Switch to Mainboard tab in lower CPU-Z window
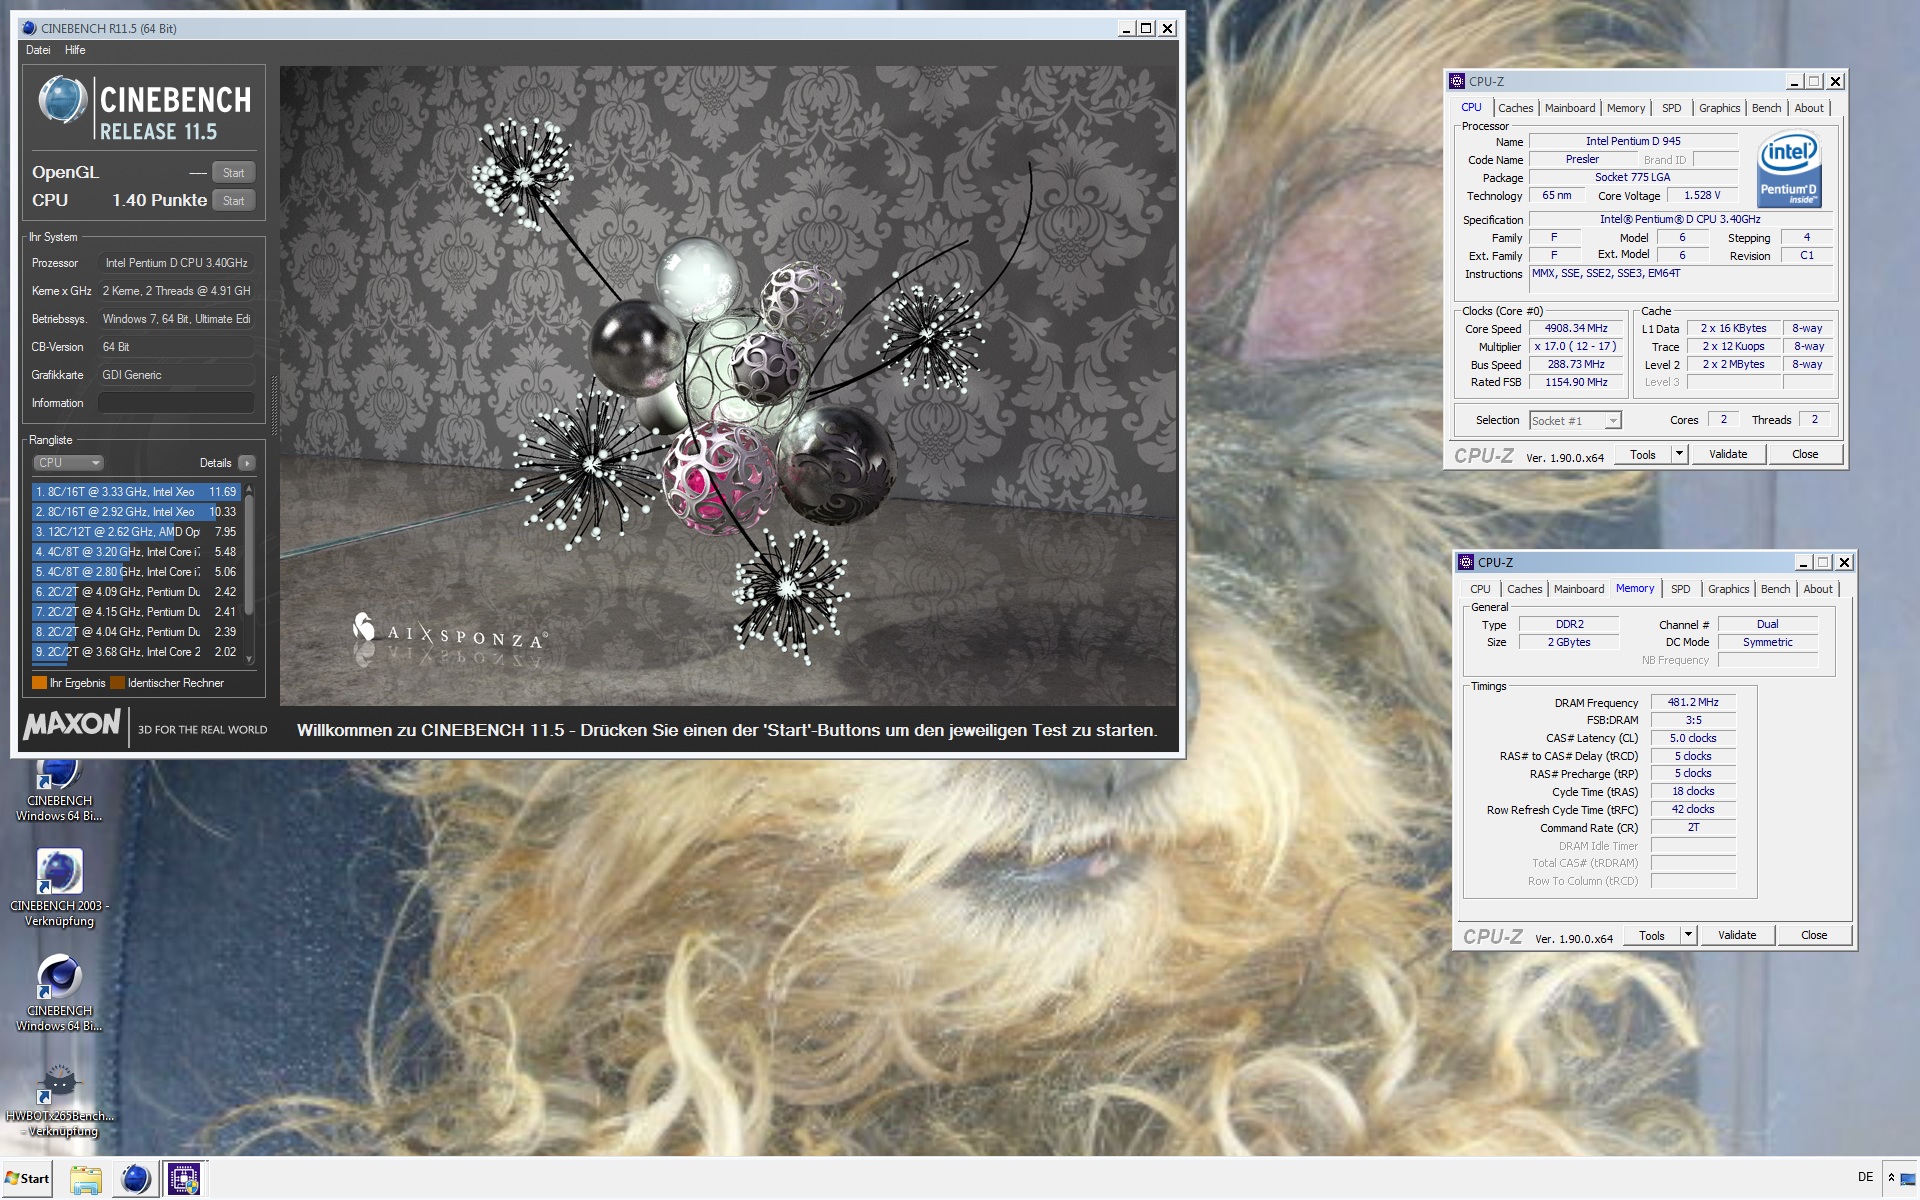 (1579, 589)
